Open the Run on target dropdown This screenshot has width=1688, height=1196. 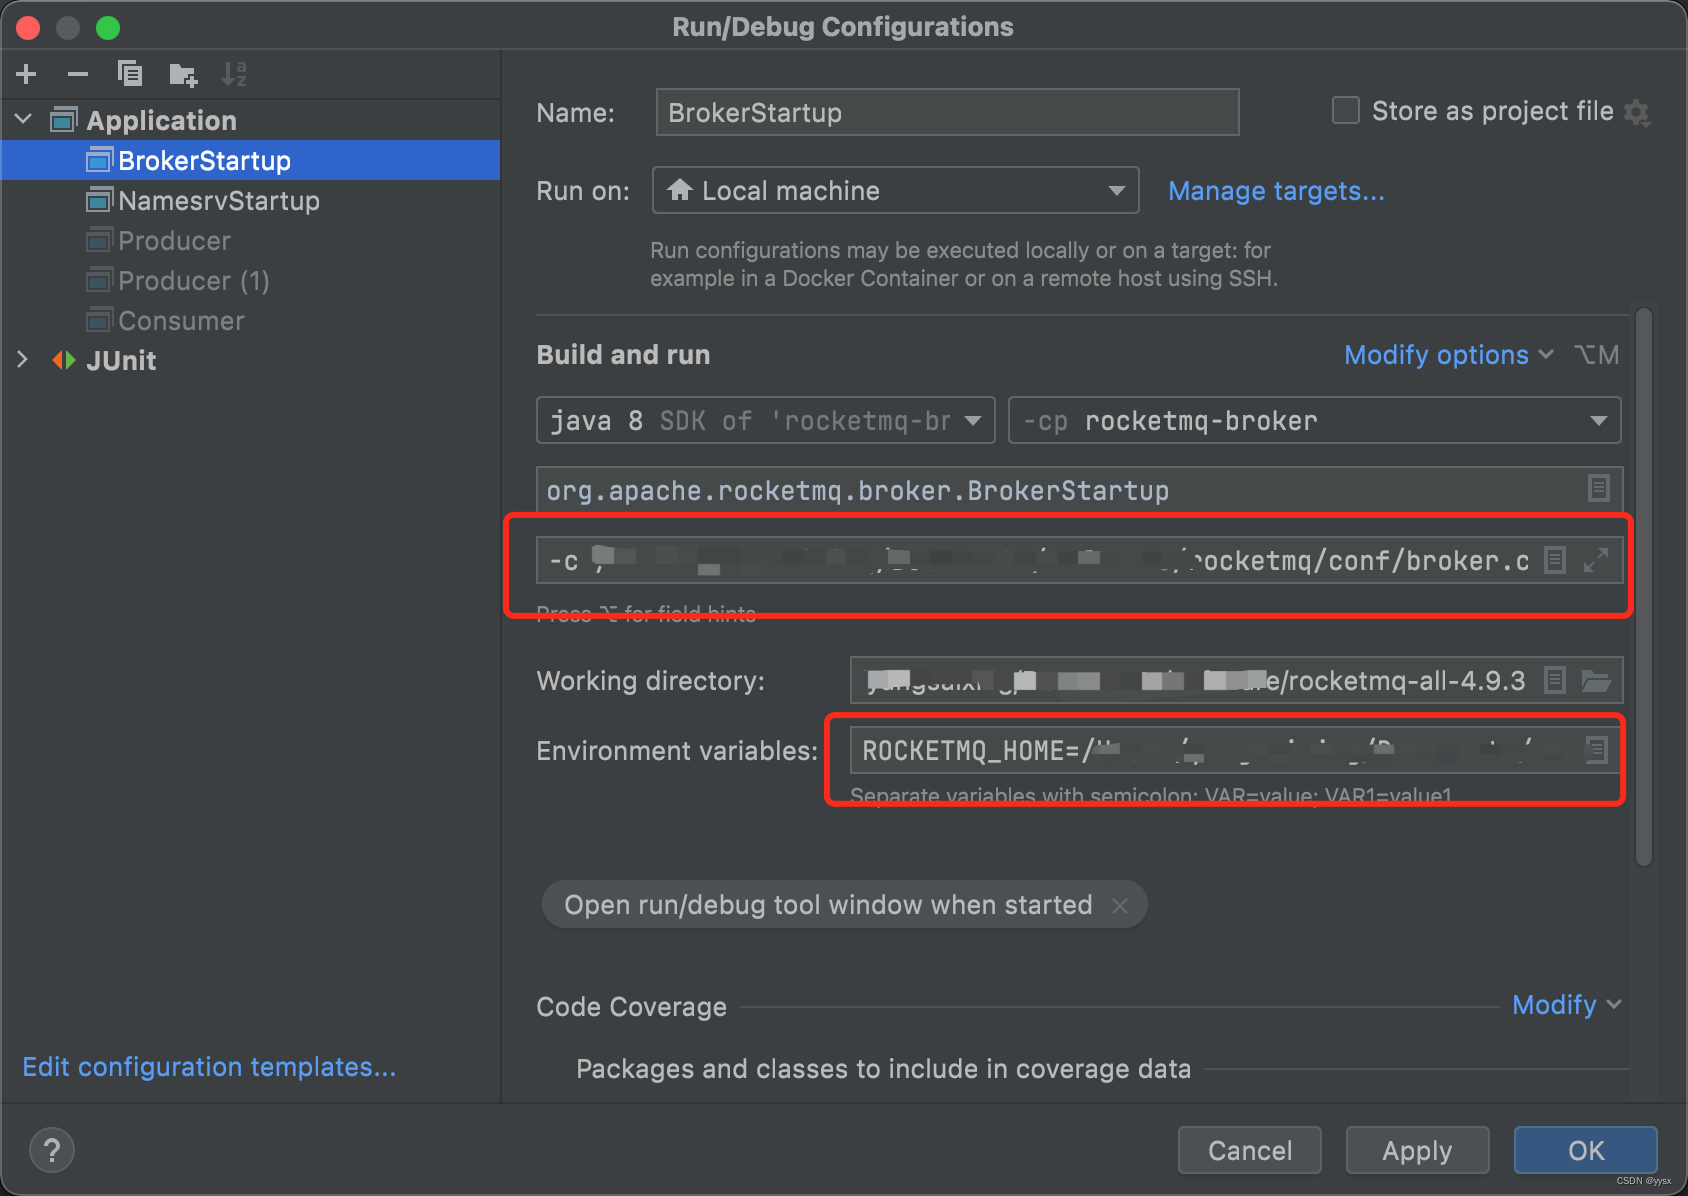(x=896, y=190)
